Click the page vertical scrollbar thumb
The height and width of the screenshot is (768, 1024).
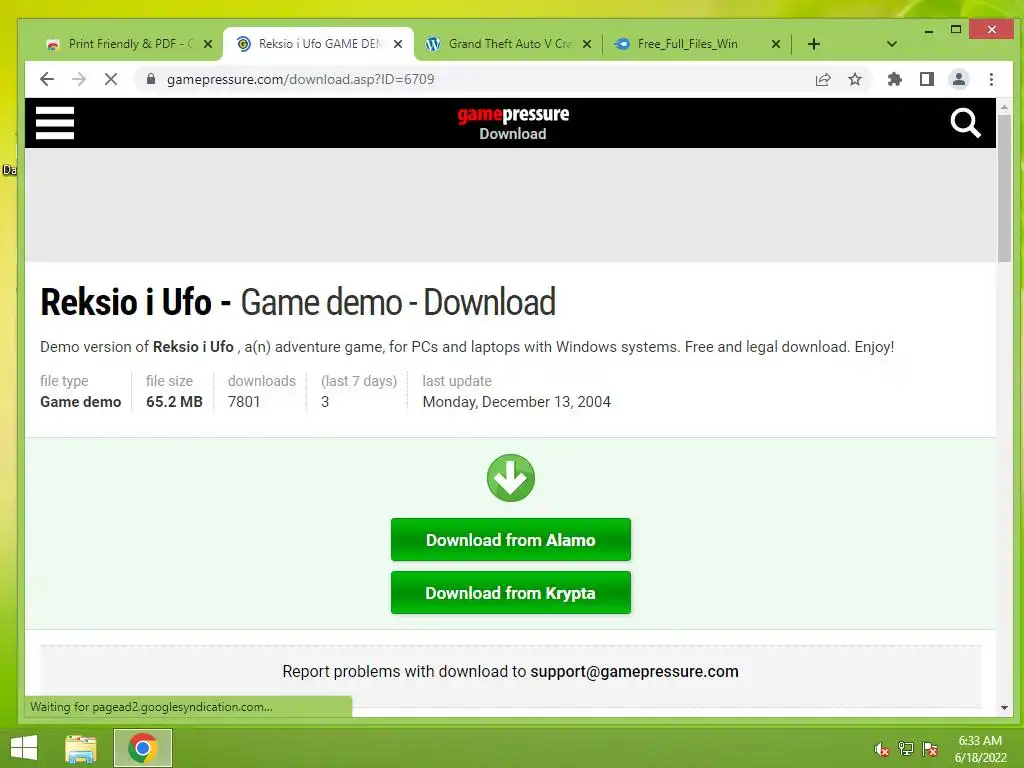click(x=1004, y=188)
